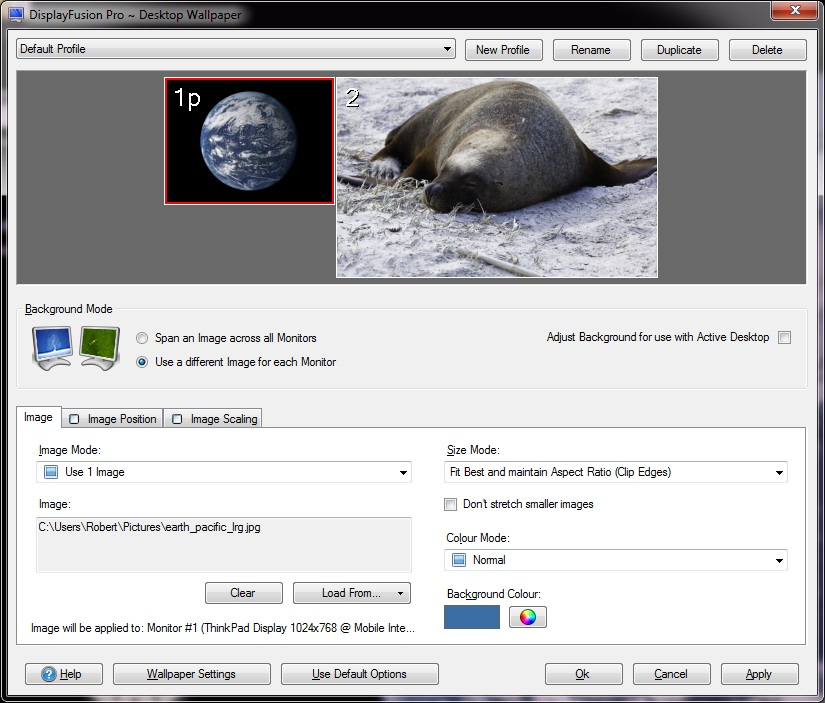Viewport: 825px width, 703px height.
Task: Click the blue Background Colour swatch
Action: tap(471, 617)
